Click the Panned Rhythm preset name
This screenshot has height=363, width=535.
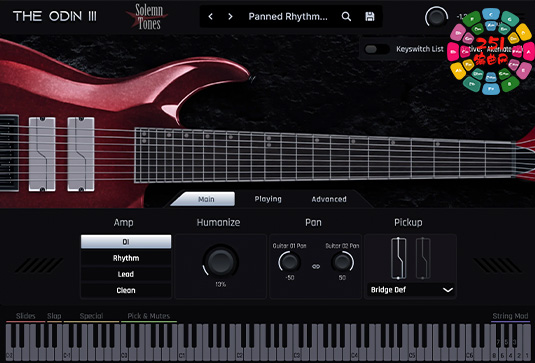[288, 16]
